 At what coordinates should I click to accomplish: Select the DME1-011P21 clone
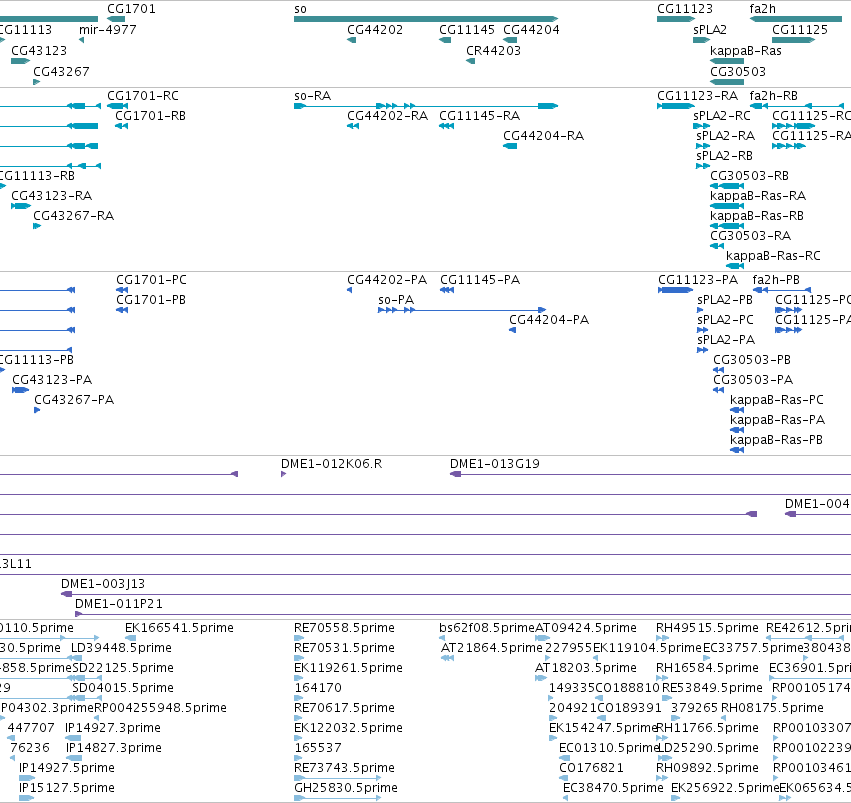tap(463, 614)
